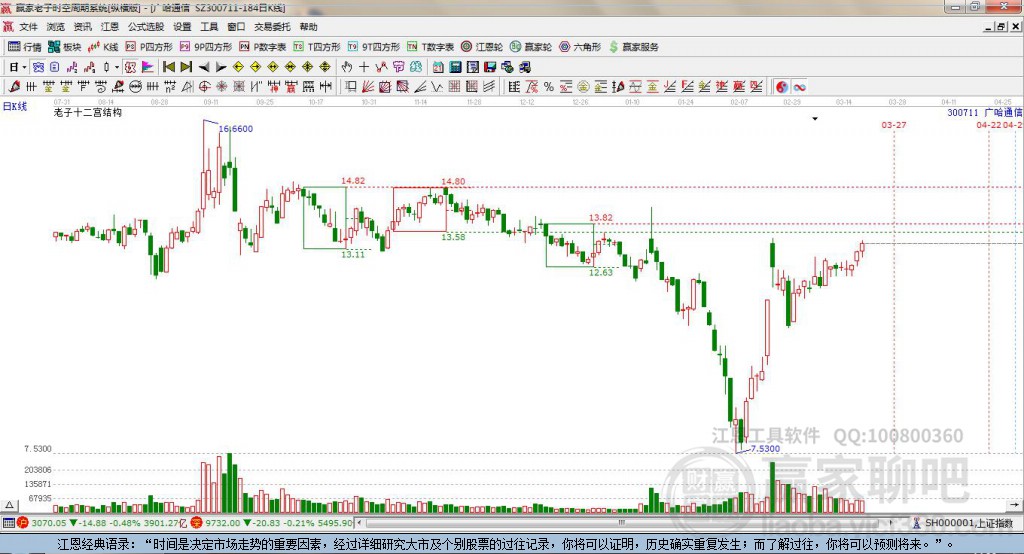
Task: Click the save diskette icon
Action: [490, 67]
